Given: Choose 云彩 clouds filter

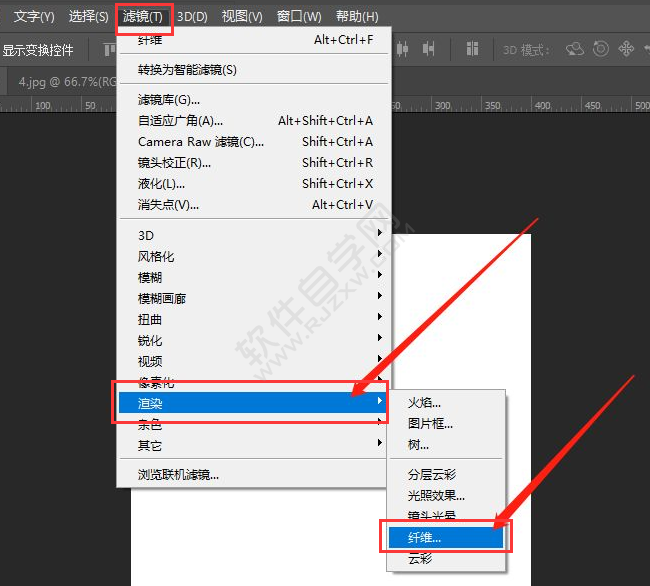Looking at the screenshot, I should (x=446, y=559).
